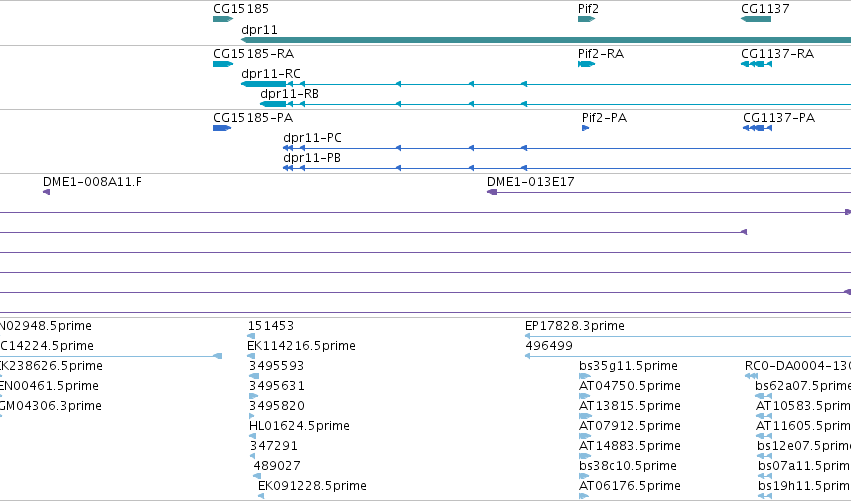
Task: Select the AT10583.5prime EST label
Action: pos(803,406)
